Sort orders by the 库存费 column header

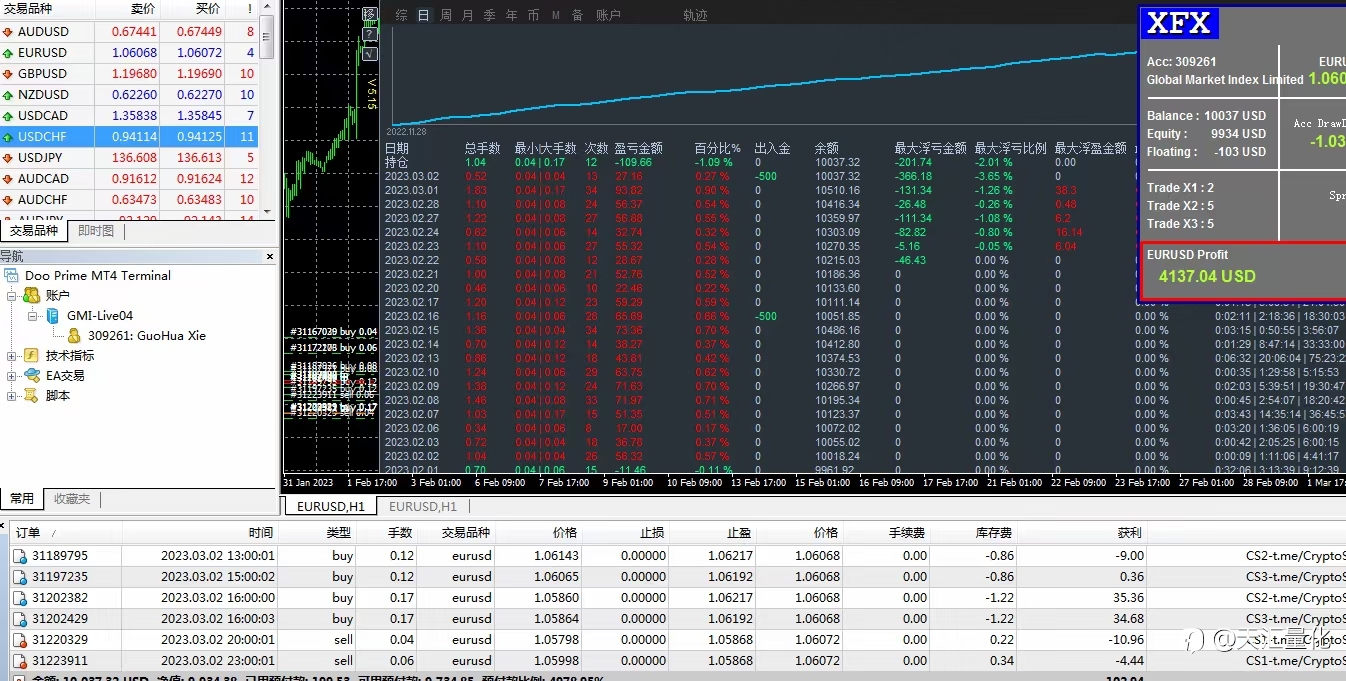point(975,533)
